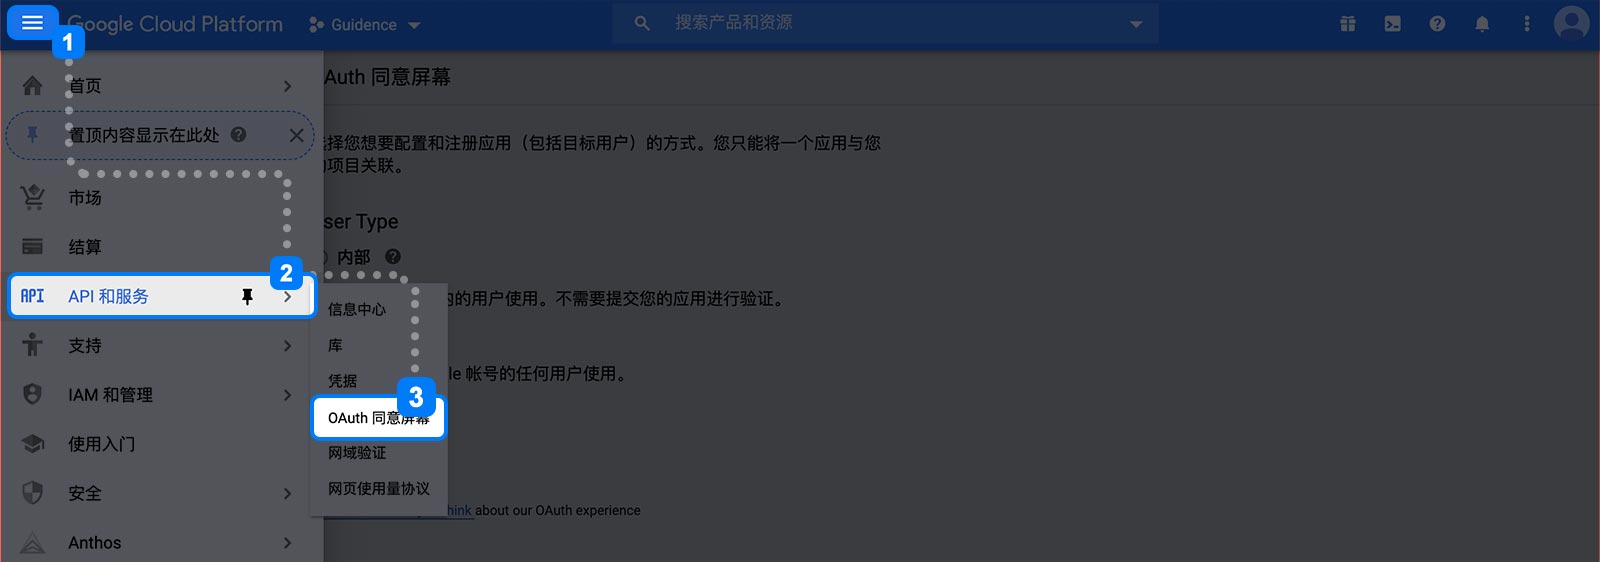This screenshot has height=562, width=1600.
Task: Select 网域验证 in the submenu
Action: coord(357,452)
